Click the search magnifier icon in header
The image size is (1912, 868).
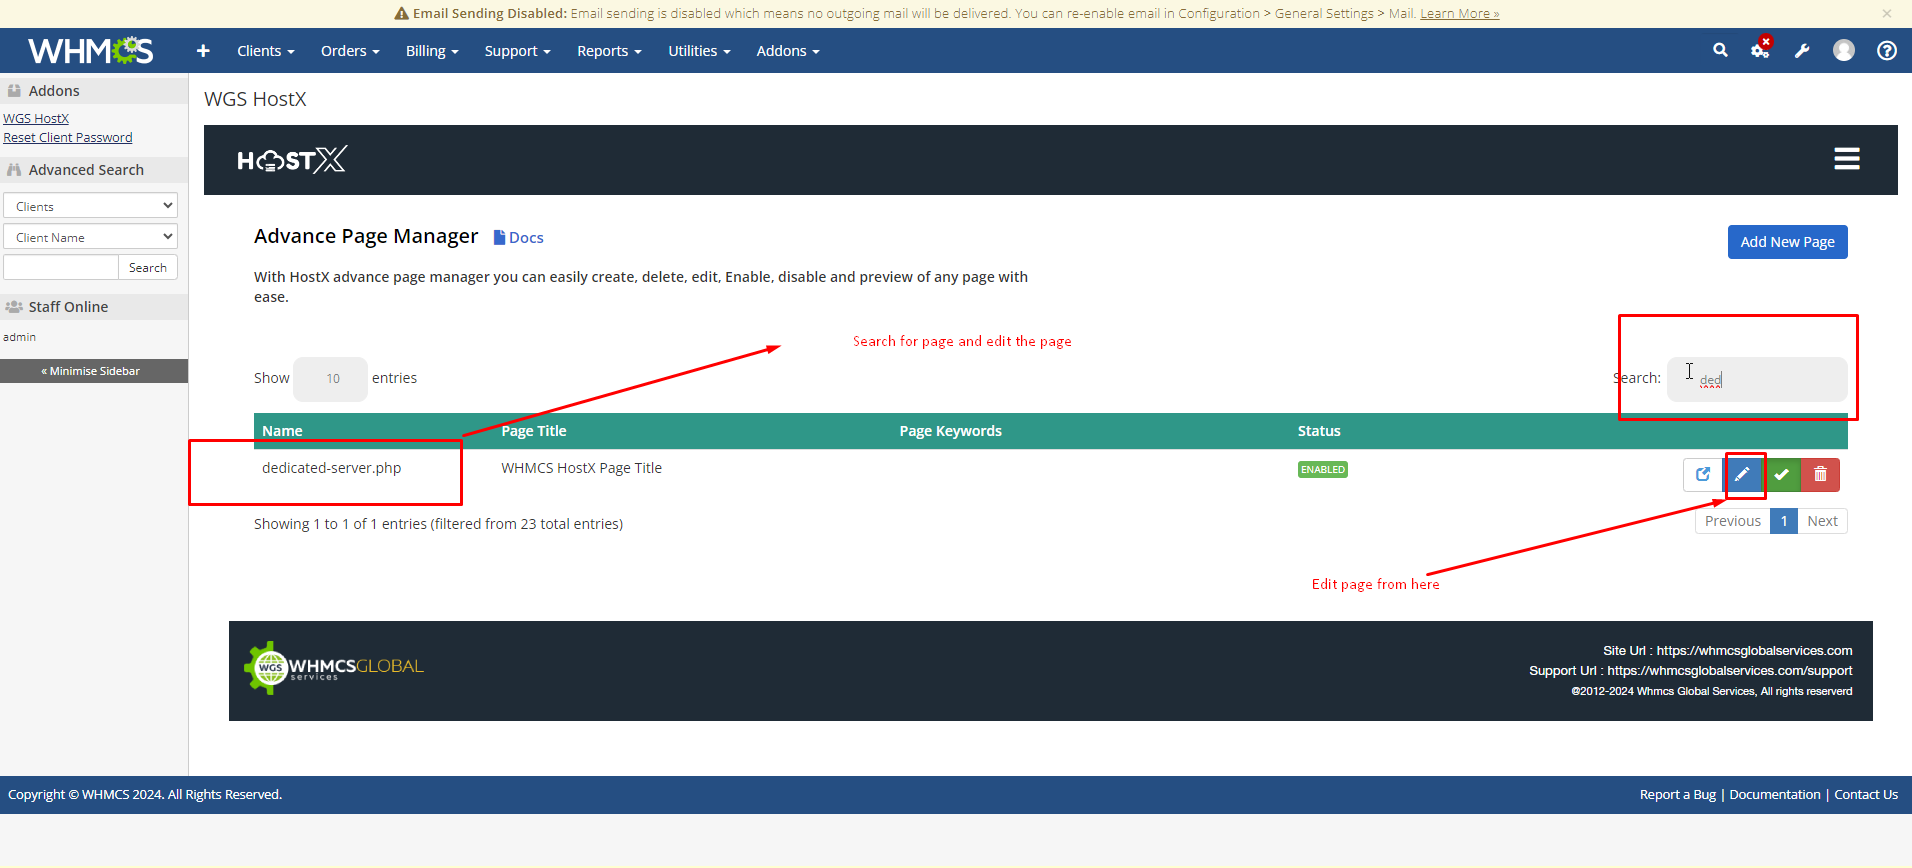point(1720,50)
